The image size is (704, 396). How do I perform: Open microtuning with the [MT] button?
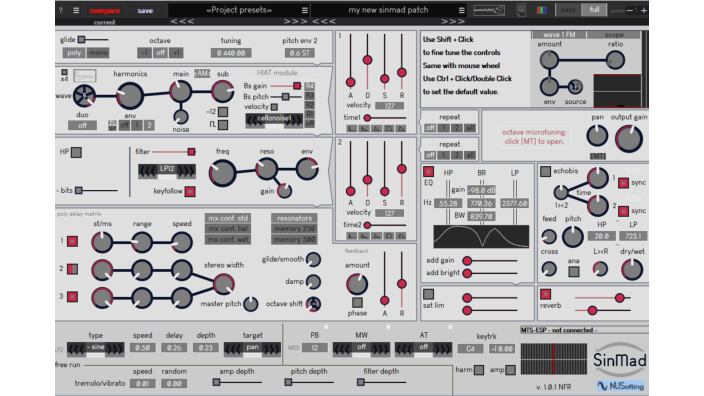(598, 156)
